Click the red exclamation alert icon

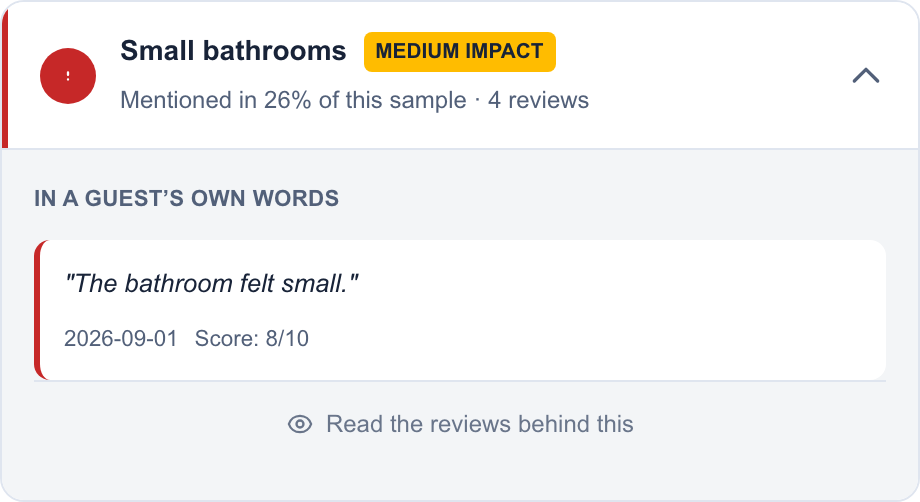(x=68, y=76)
